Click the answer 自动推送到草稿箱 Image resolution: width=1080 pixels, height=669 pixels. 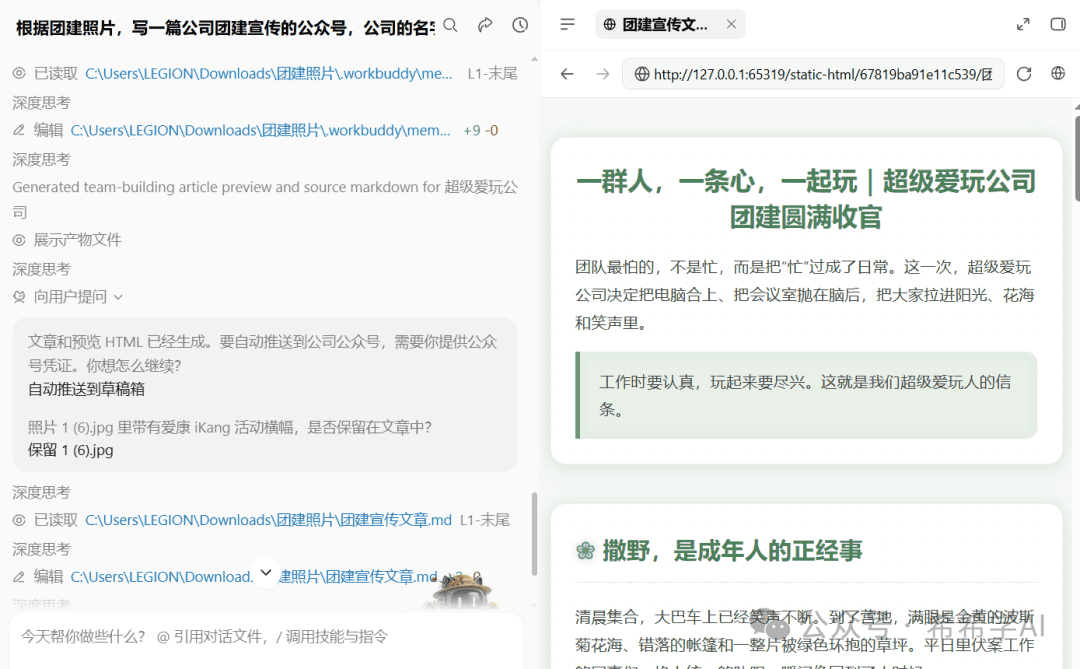86,389
